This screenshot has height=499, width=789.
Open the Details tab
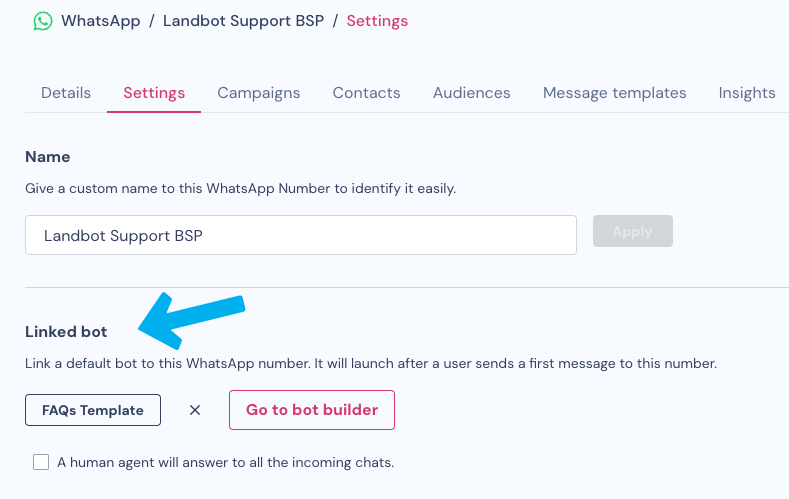[x=66, y=93]
